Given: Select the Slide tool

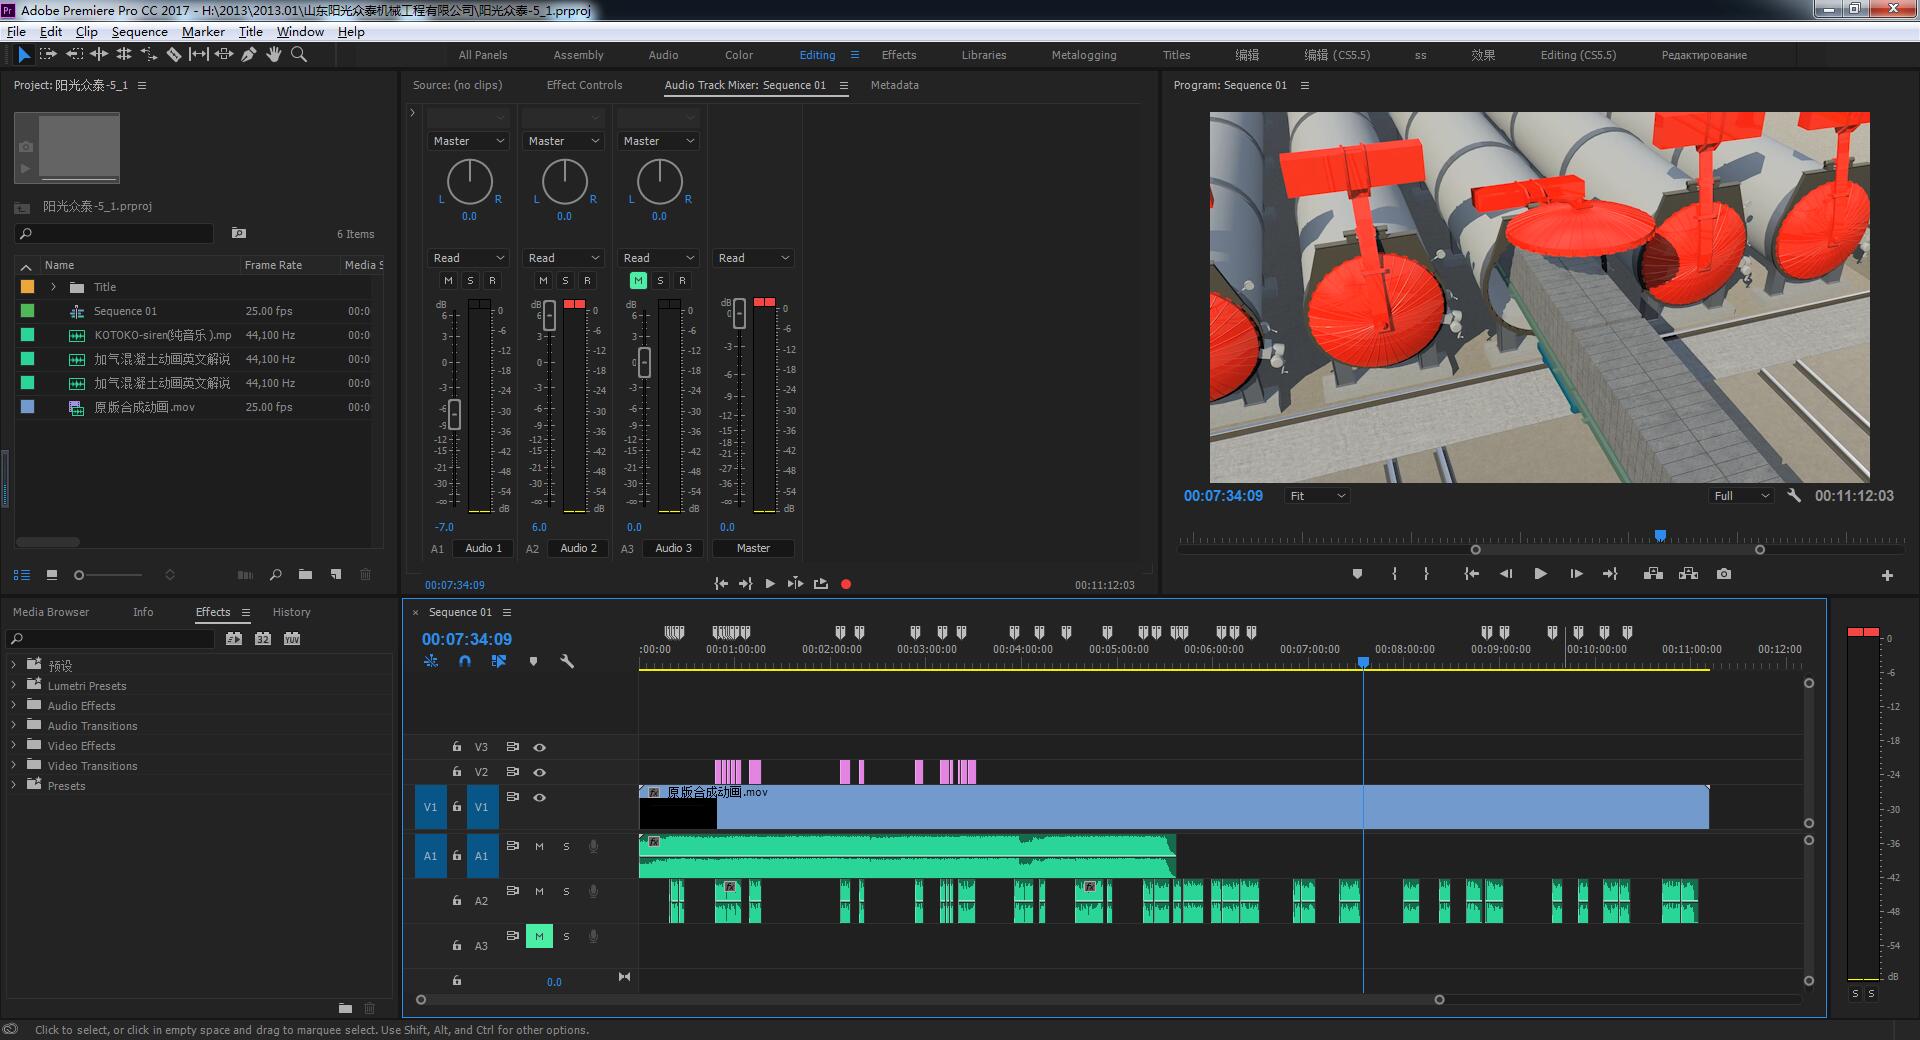Looking at the screenshot, I should 224,55.
